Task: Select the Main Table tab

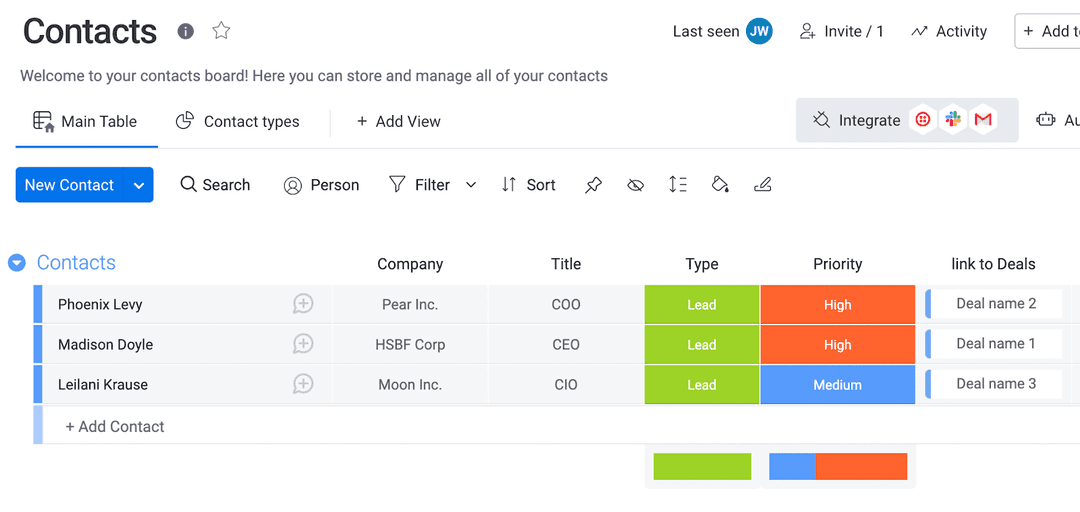Action: [x=85, y=121]
